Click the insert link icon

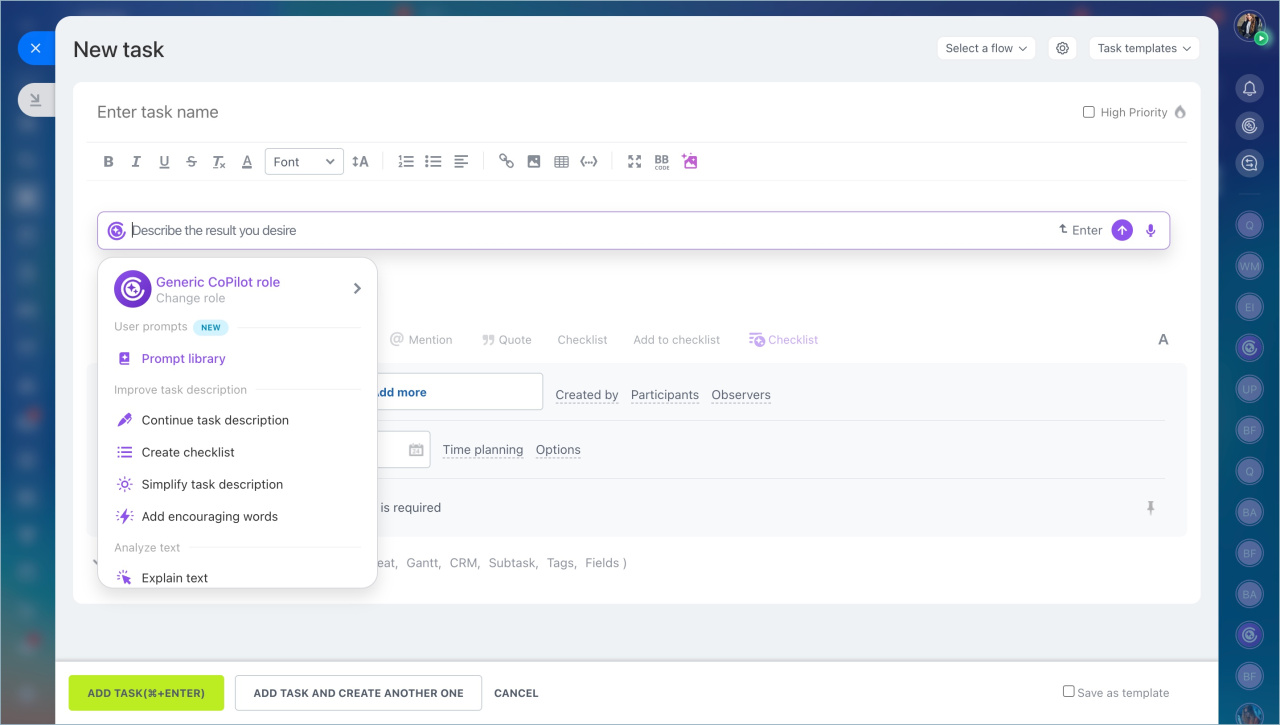click(x=506, y=161)
